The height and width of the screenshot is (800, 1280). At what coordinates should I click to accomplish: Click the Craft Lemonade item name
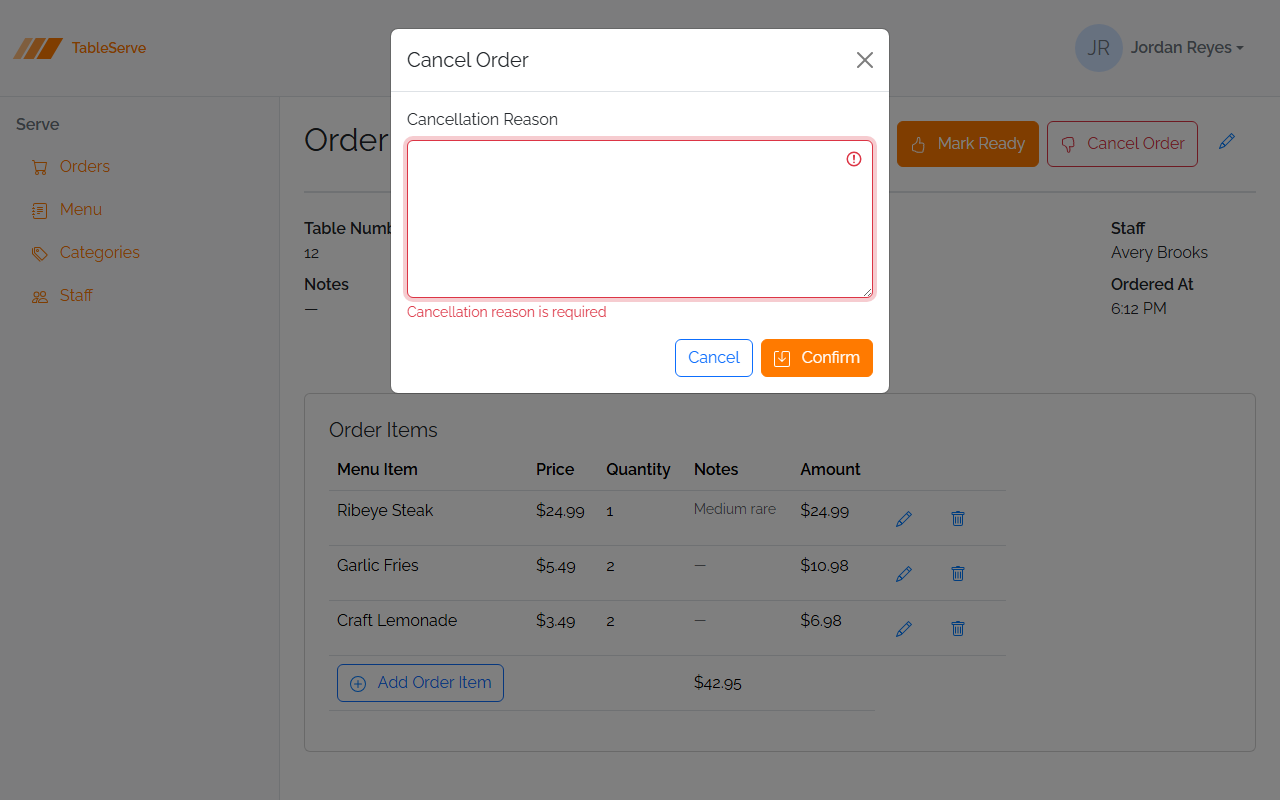(397, 621)
